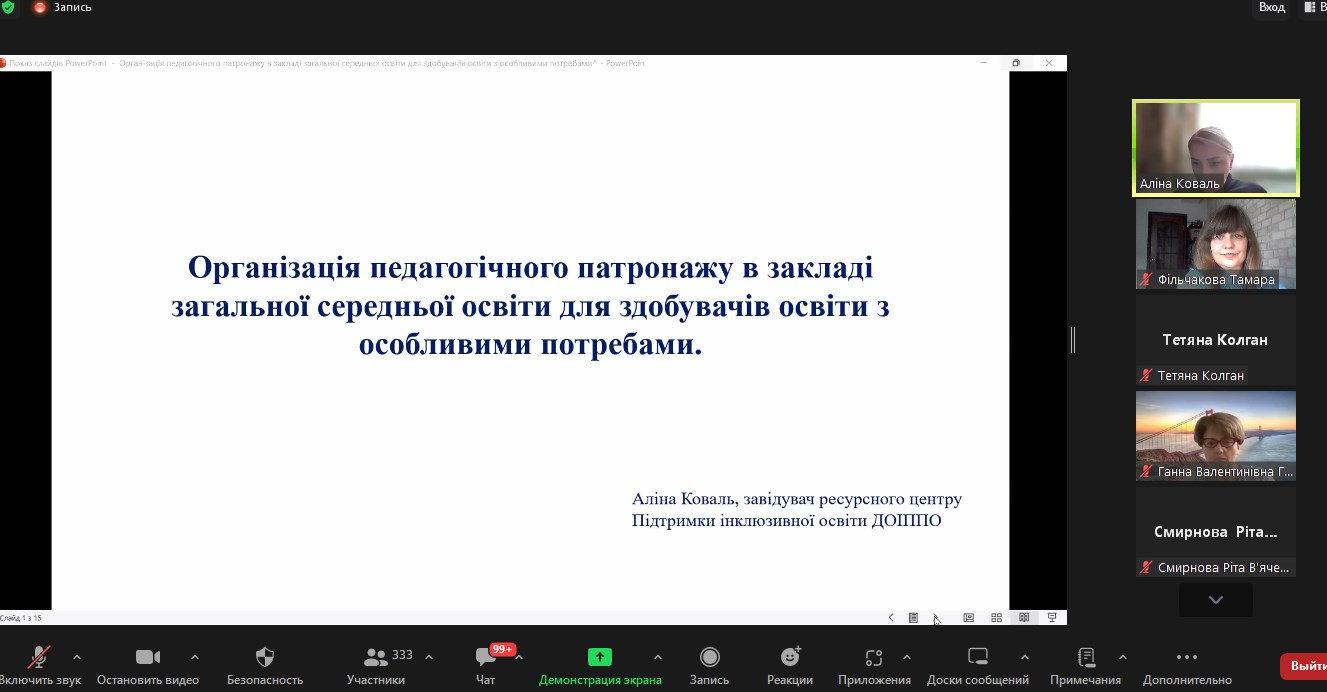Open the Security (Безопасность) shield icon
The height and width of the screenshot is (692, 1327).
tap(265, 657)
